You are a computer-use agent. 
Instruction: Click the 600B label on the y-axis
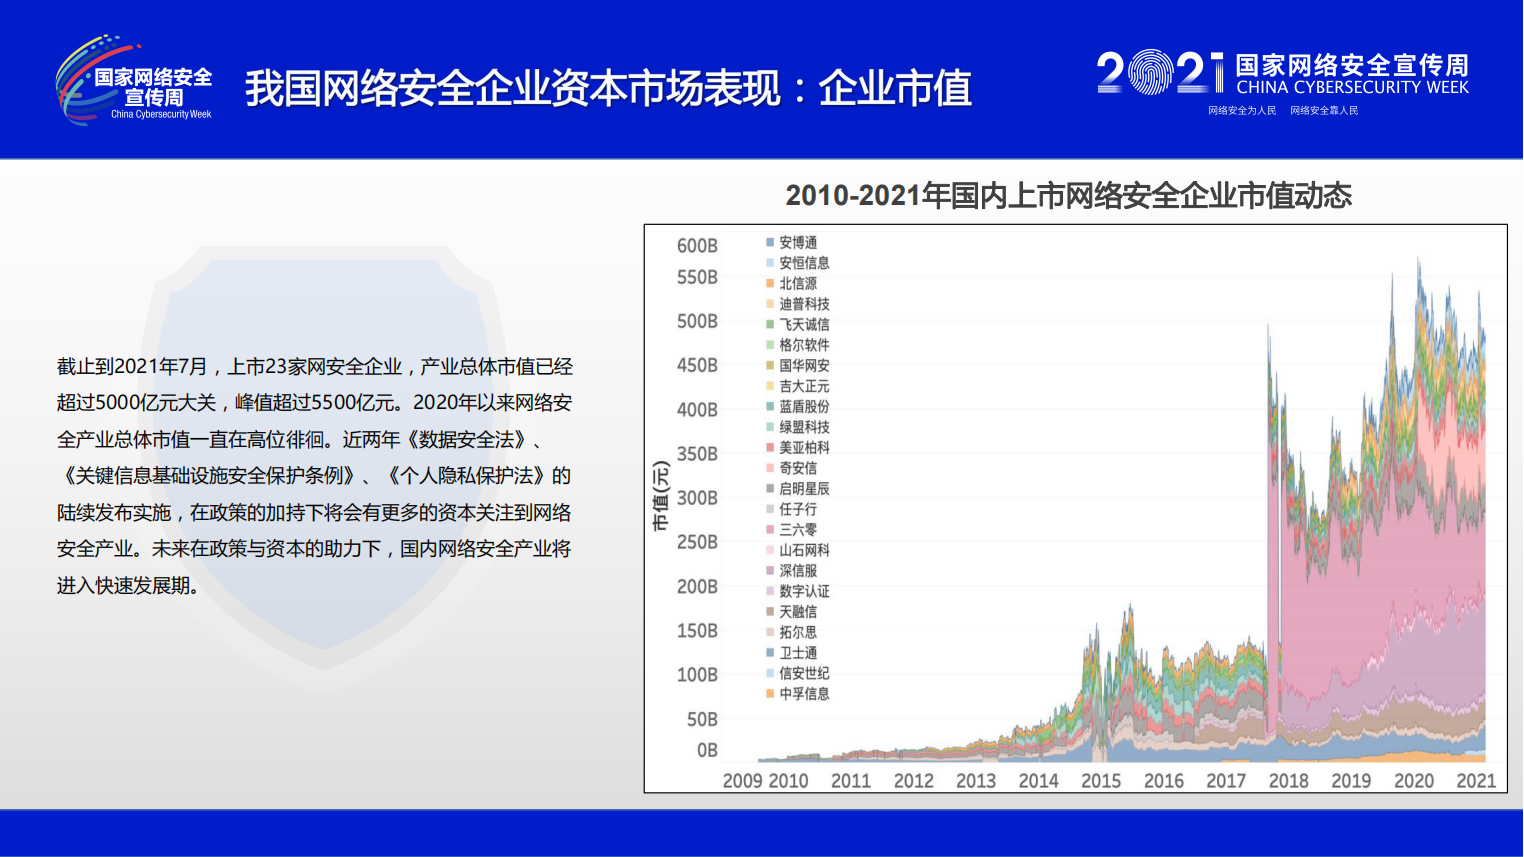[697, 246]
